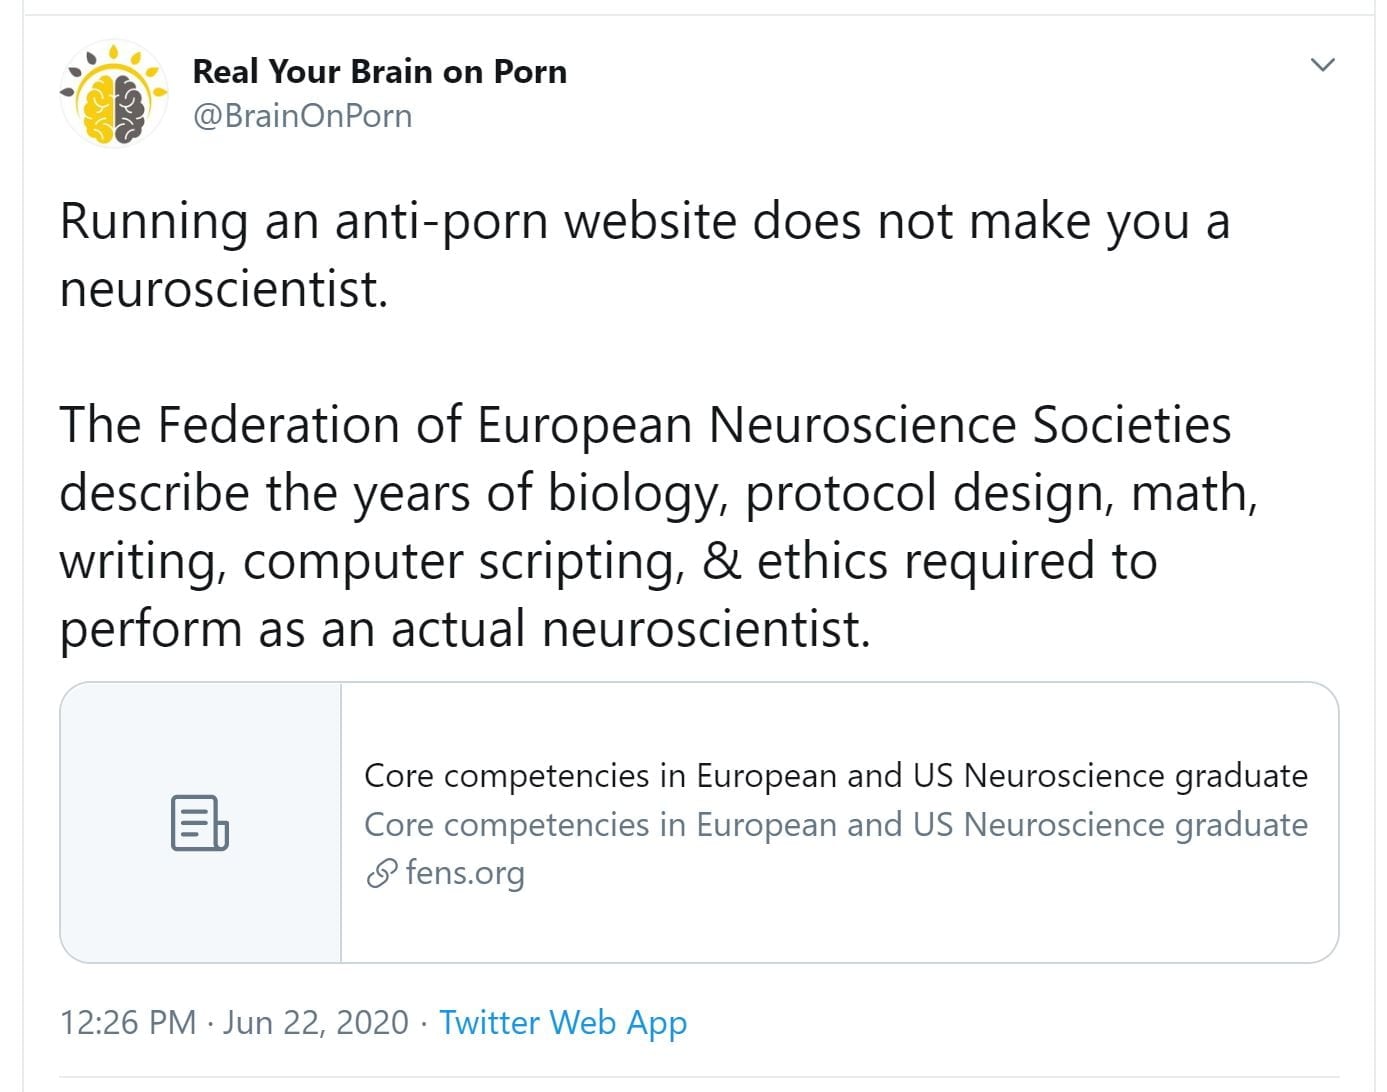
Task: Click the 12:26 PM tweet time
Action: [128, 1022]
